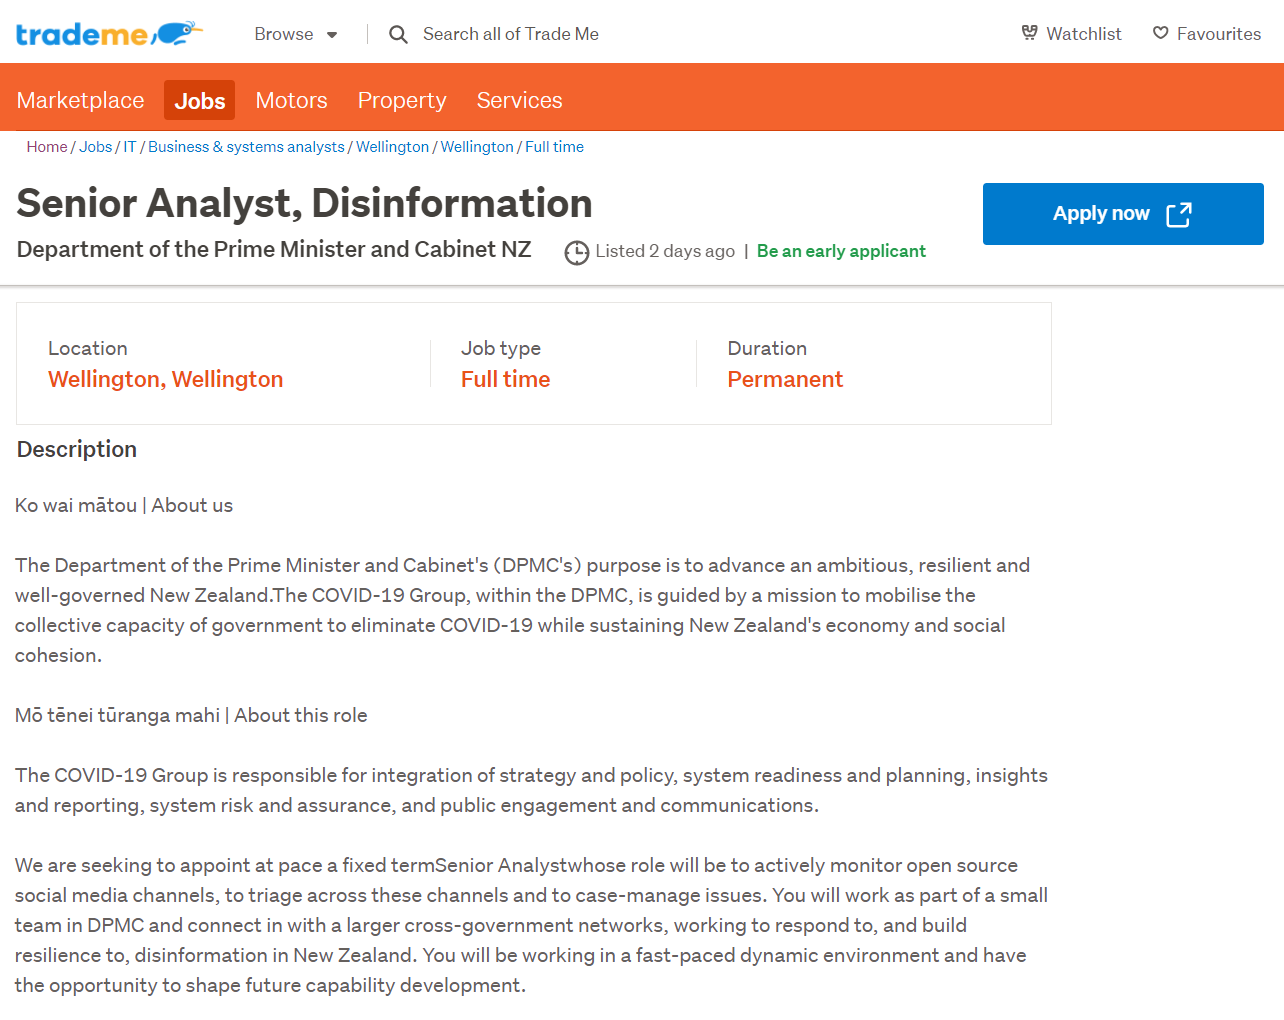1284x1020 pixels.
Task: Switch to the Property tab
Action: 402,100
